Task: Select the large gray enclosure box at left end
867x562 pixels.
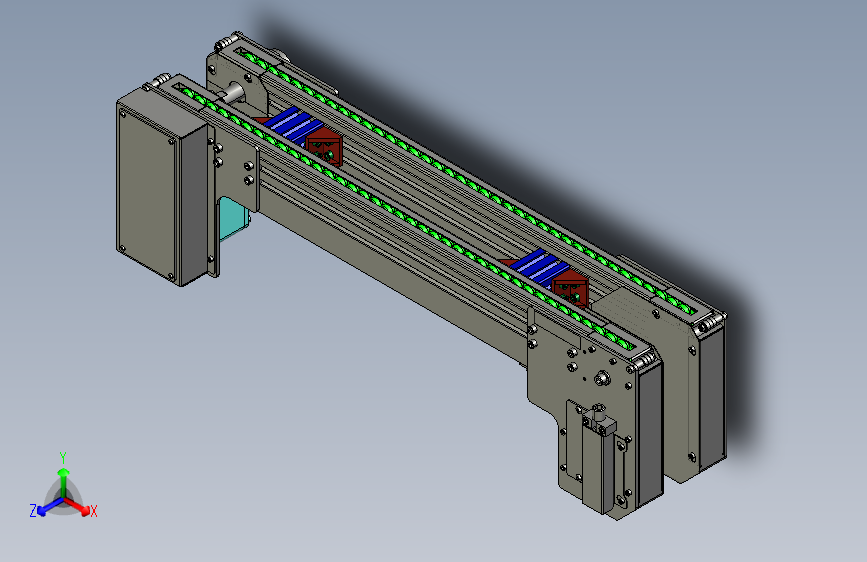Action: point(161,188)
